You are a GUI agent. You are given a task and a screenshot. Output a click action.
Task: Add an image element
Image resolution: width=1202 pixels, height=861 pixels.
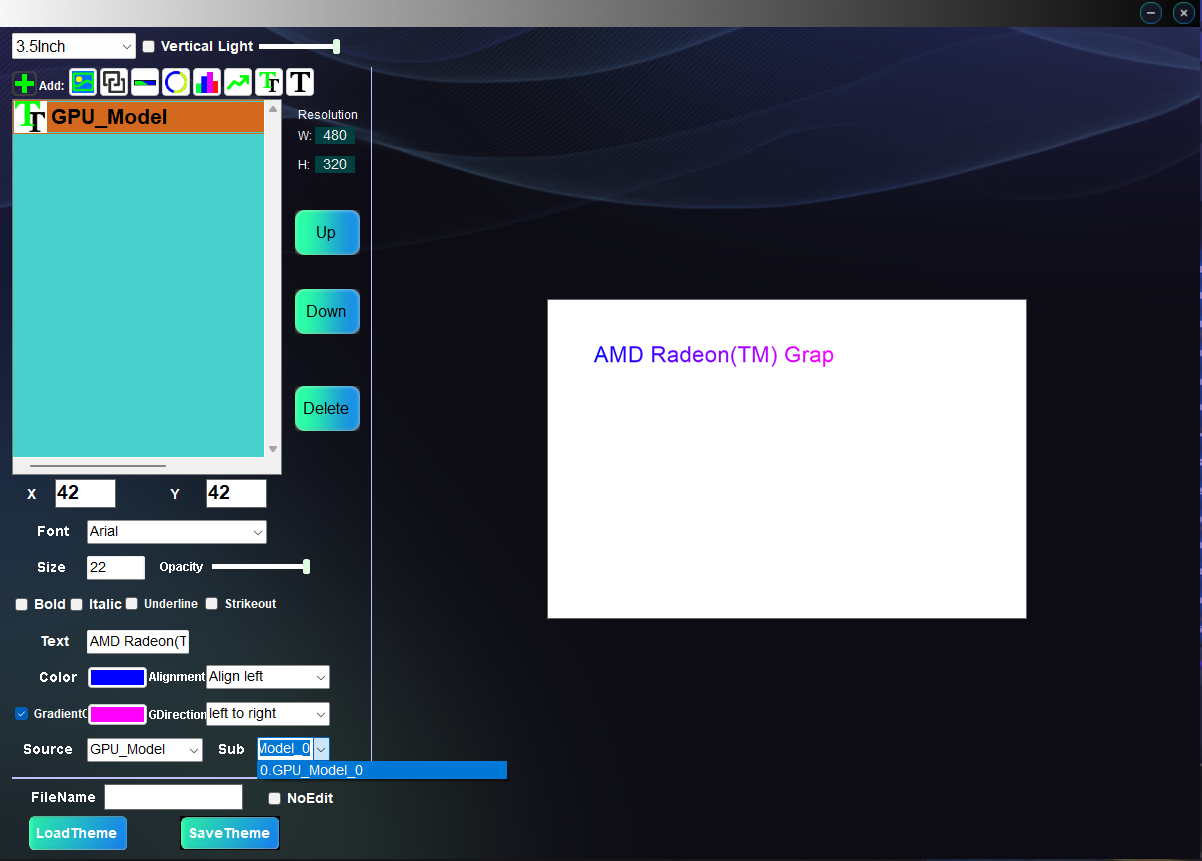83,83
